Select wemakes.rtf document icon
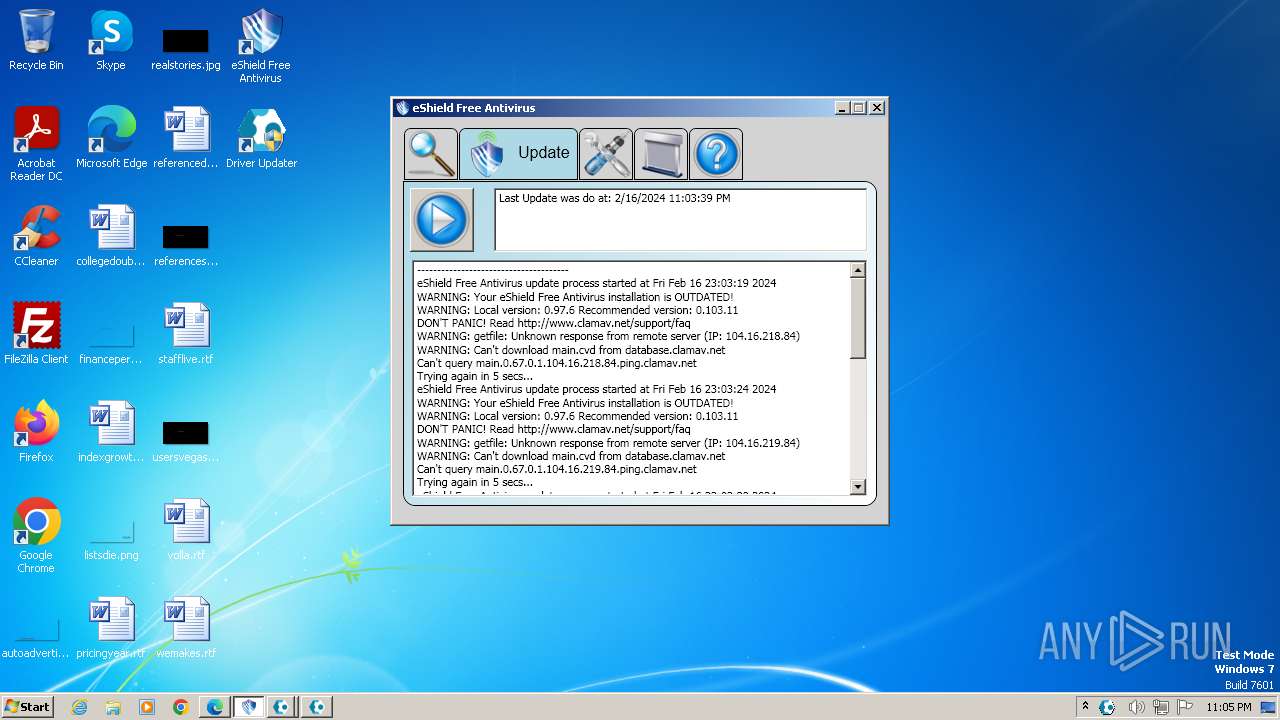 point(186,628)
